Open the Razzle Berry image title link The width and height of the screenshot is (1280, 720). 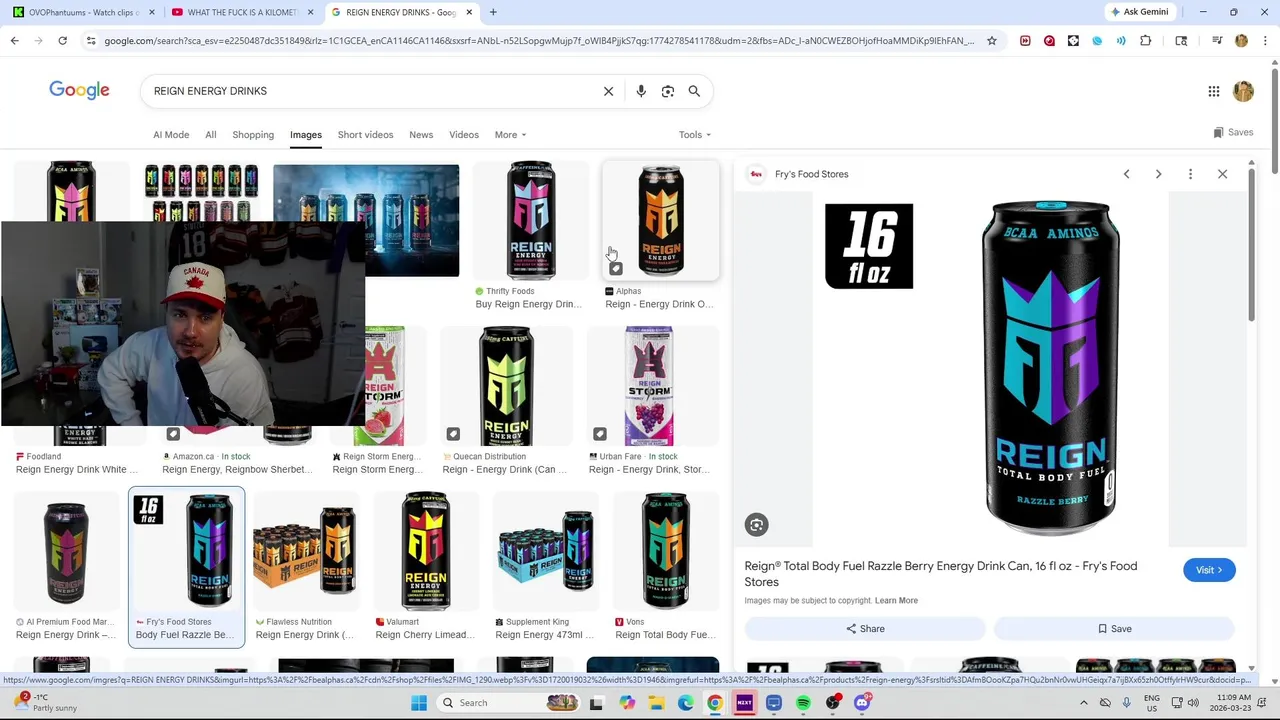(x=941, y=574)
